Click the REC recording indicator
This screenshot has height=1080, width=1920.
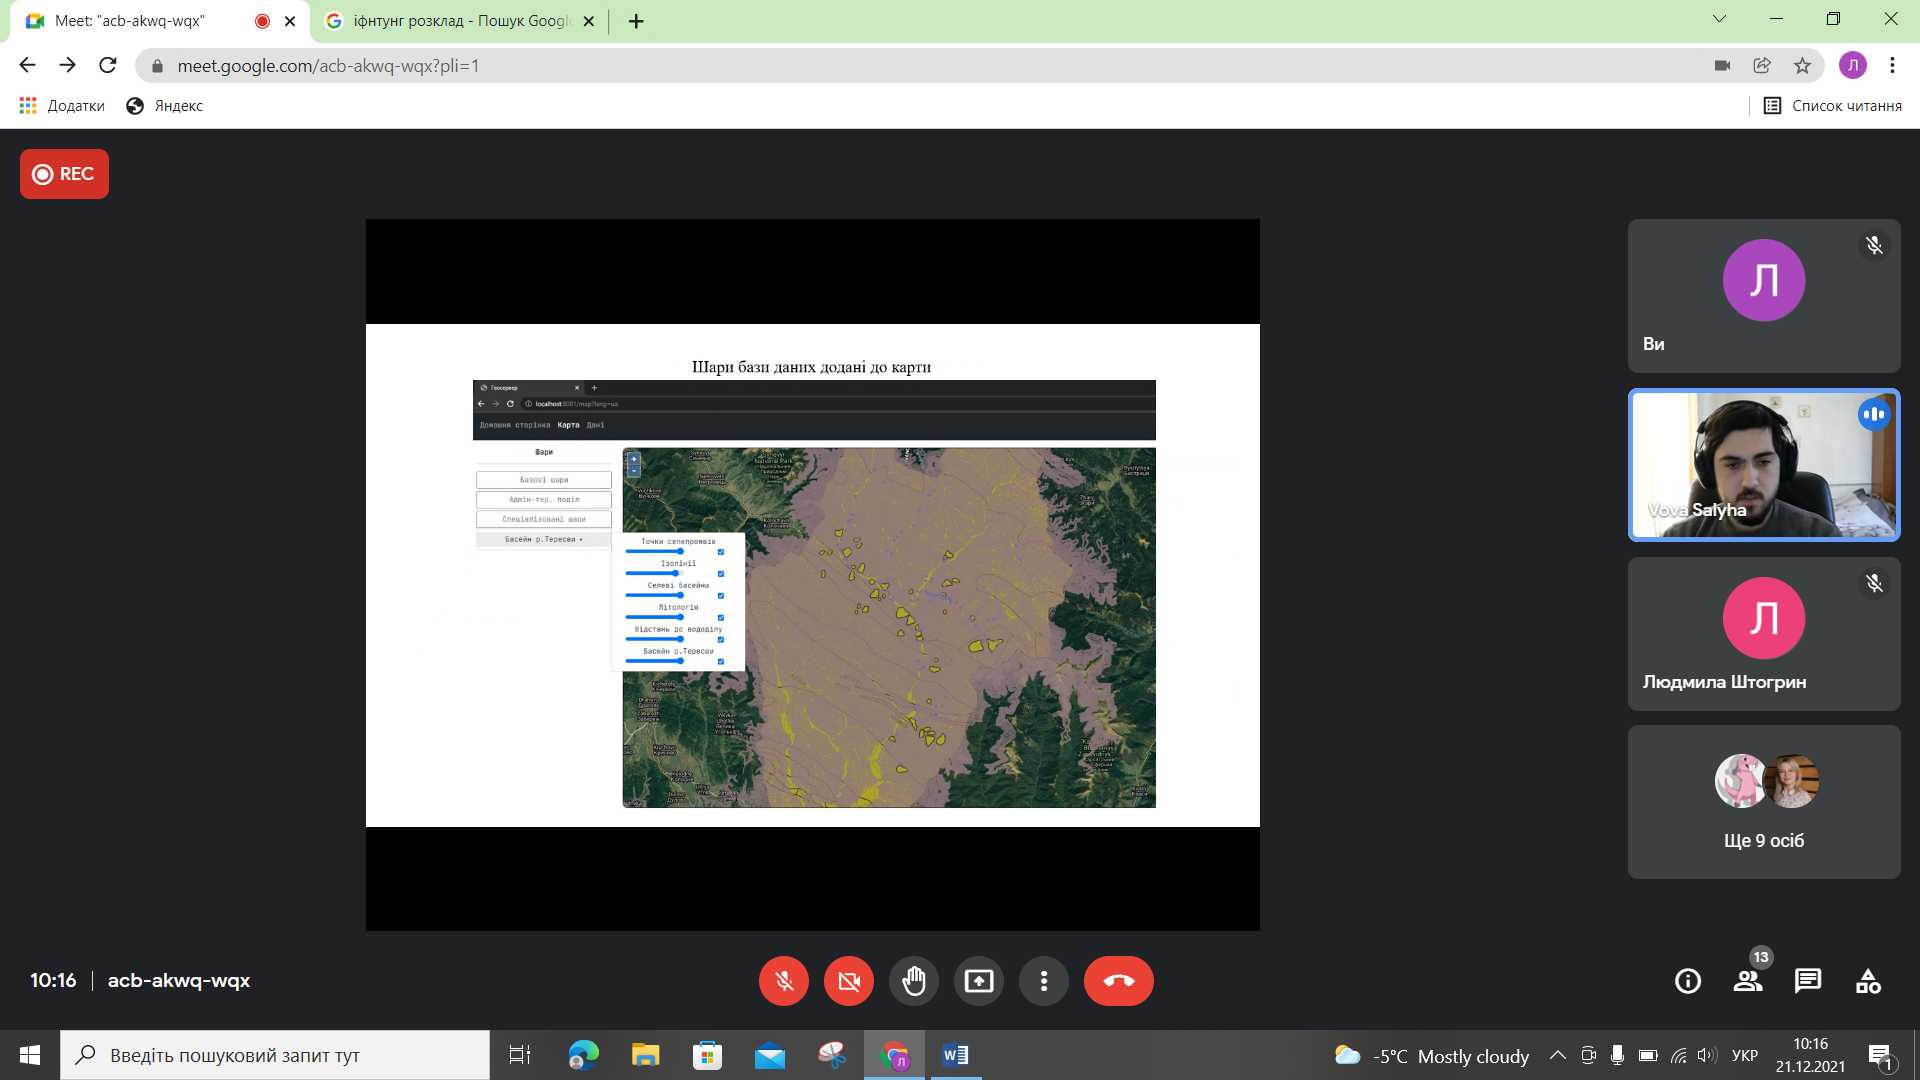pyautogui.click(x=64, y=174)
